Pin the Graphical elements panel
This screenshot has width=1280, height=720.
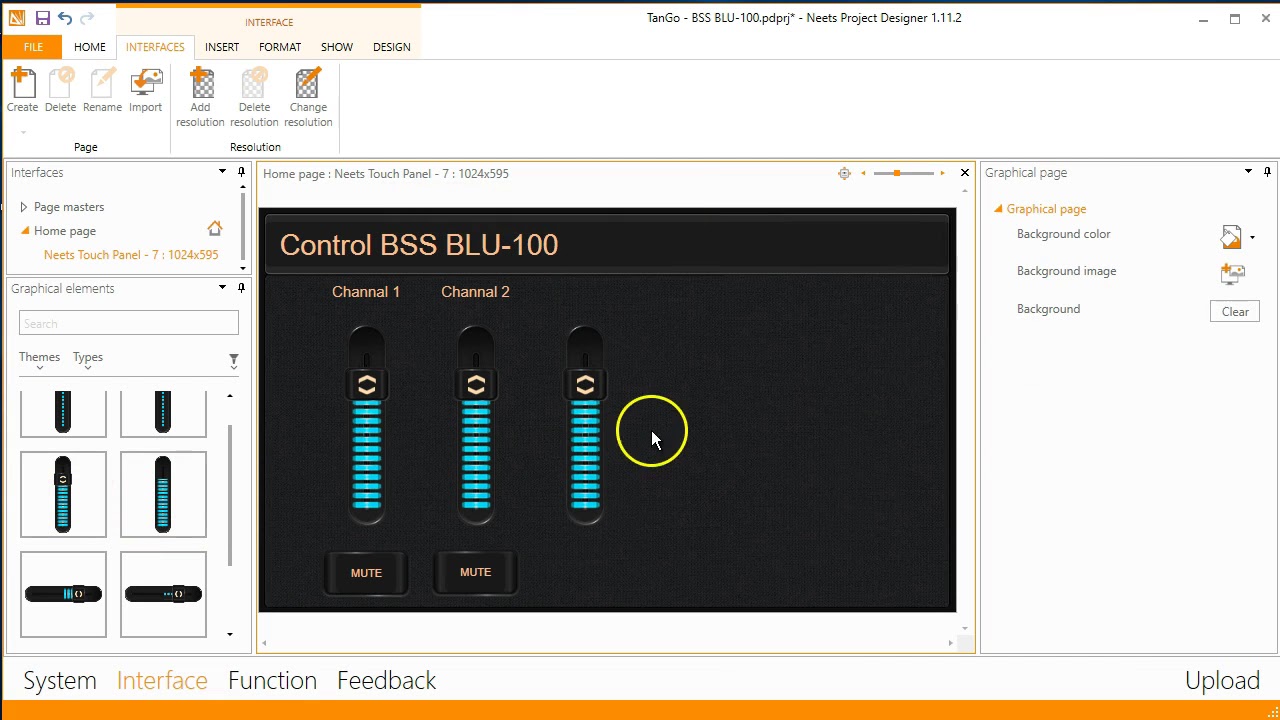(241, 288)
